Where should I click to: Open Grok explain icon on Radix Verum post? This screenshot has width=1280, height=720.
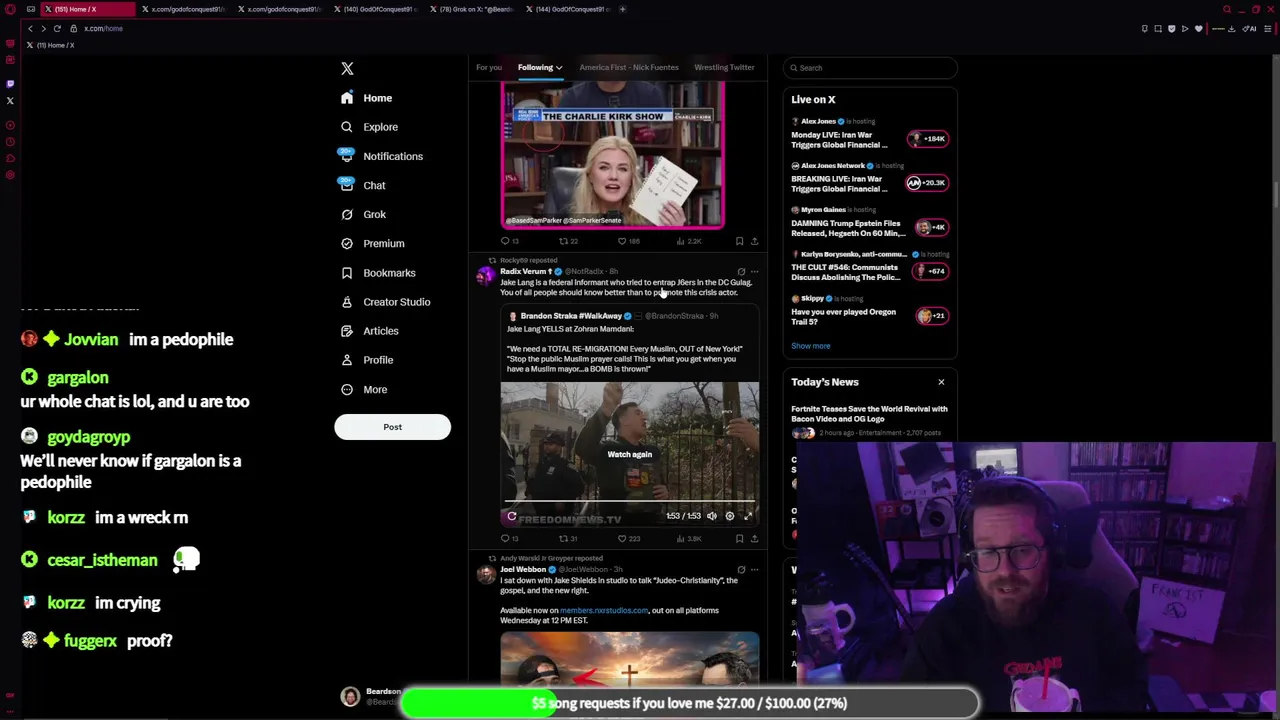click(741, 271)
